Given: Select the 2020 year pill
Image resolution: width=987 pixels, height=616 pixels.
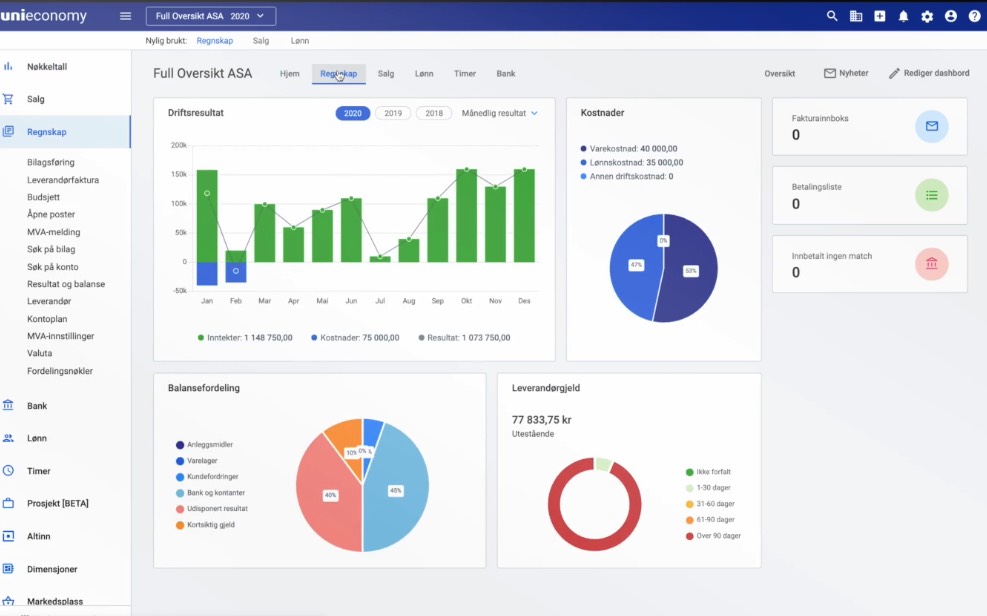Looking at the screenshot, I should (352, 113).
